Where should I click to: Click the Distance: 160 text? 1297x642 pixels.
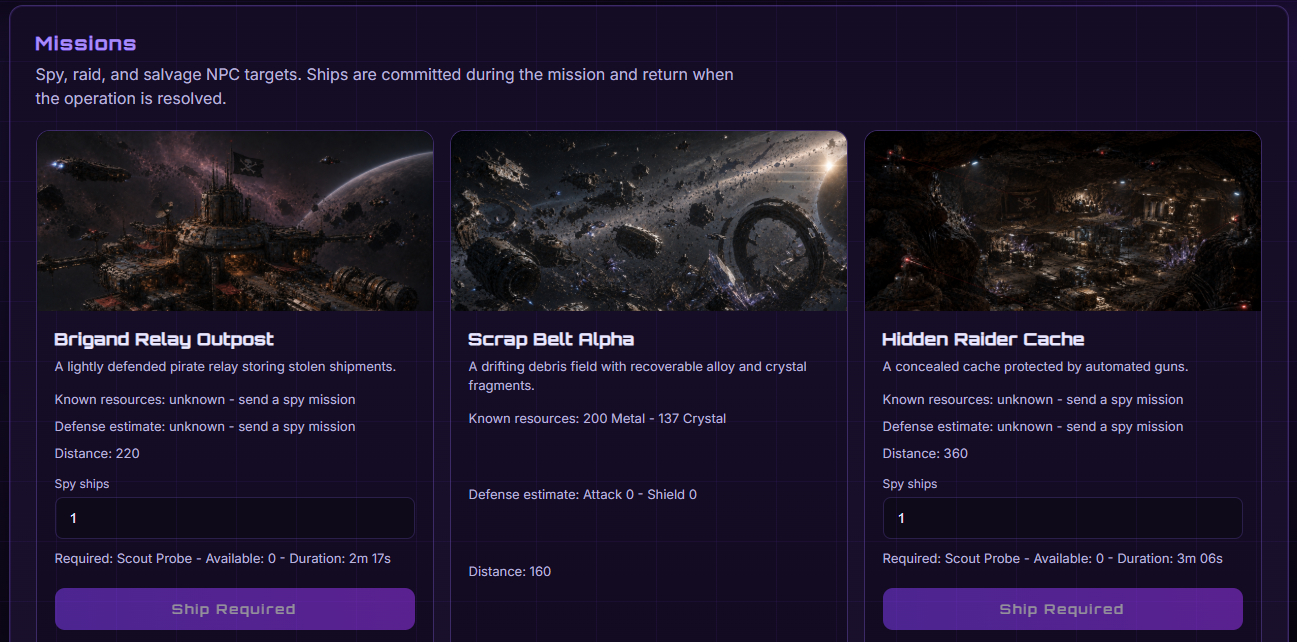pos(510,571)
